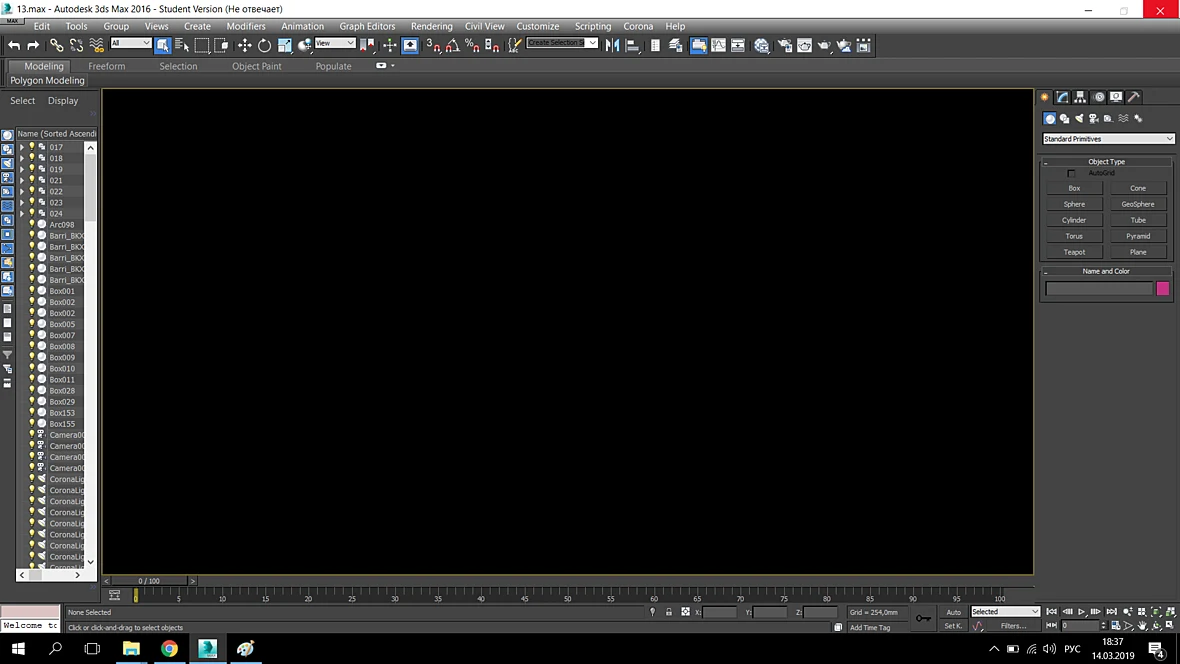The height and width of the screenshot is (664, 1180).
Task: Click the Teapot primitive button
Action: coord(1074,252)
